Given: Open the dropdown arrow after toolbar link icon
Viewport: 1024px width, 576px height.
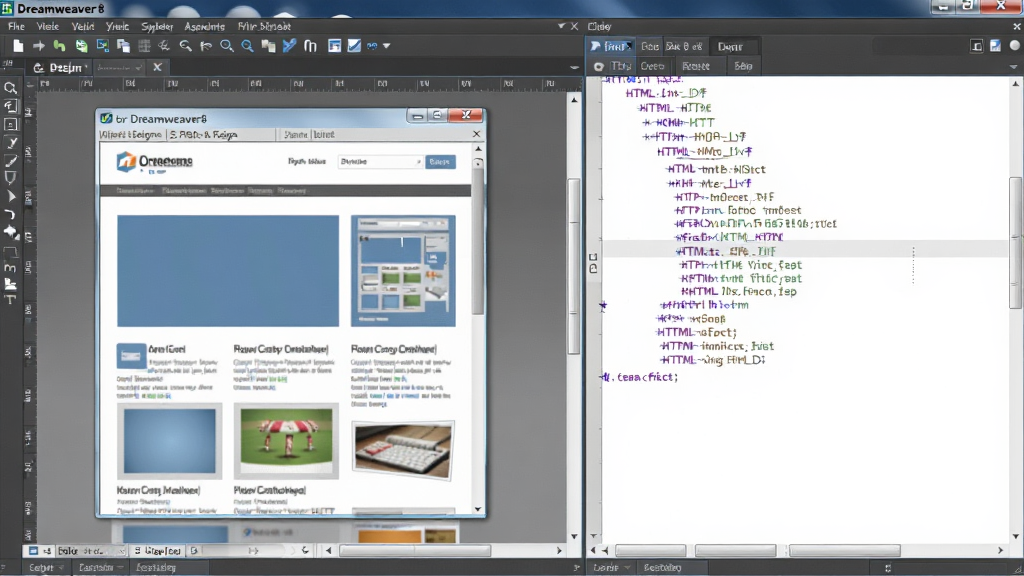Looking at the screenshot, I should click(387, 46).
